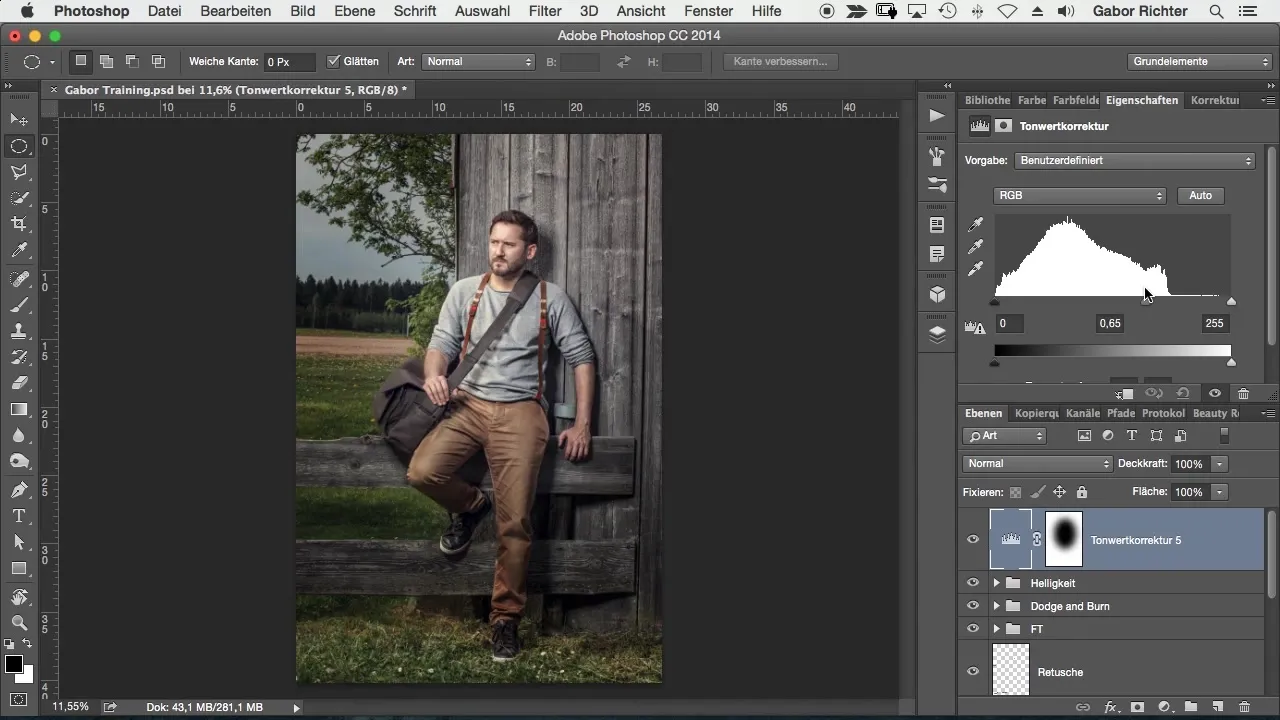The image size is (1280, 720).
Task: Select the Path Selection tool
Action: click(19, 542)
